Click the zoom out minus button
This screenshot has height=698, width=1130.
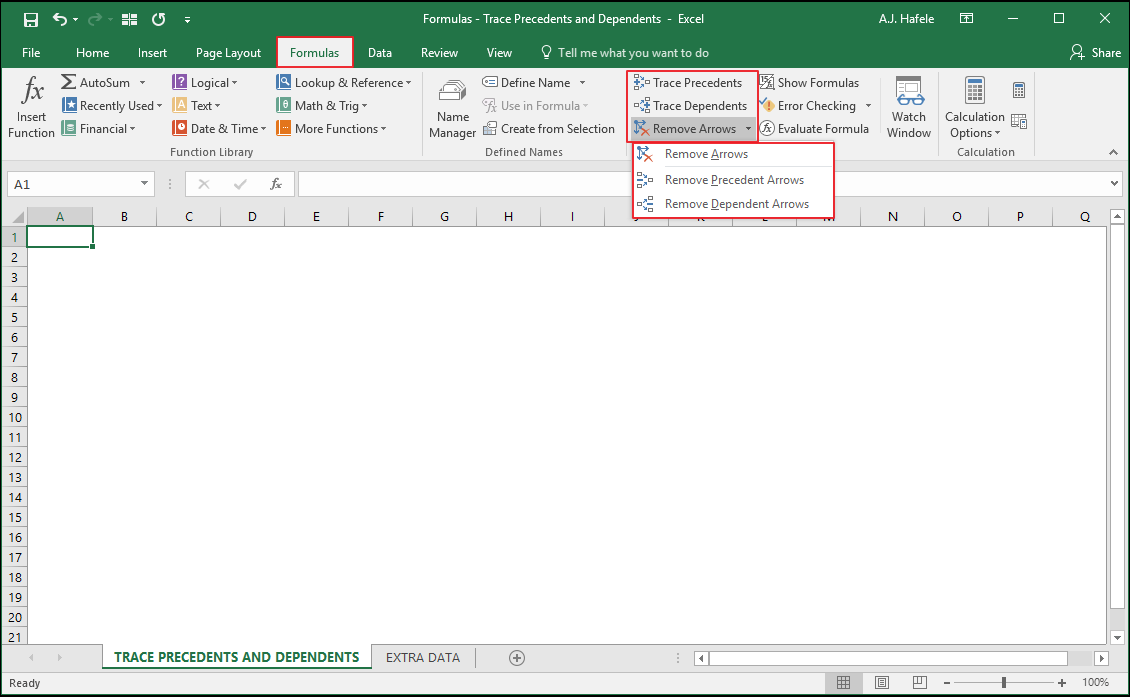click(x=946, y=682)
